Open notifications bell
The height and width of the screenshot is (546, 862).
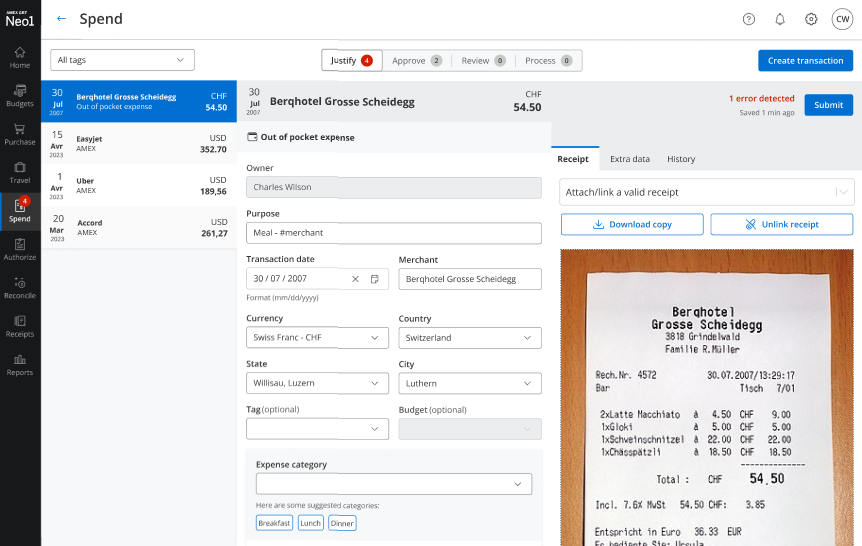pyautogui.click(x=780, y=19)
